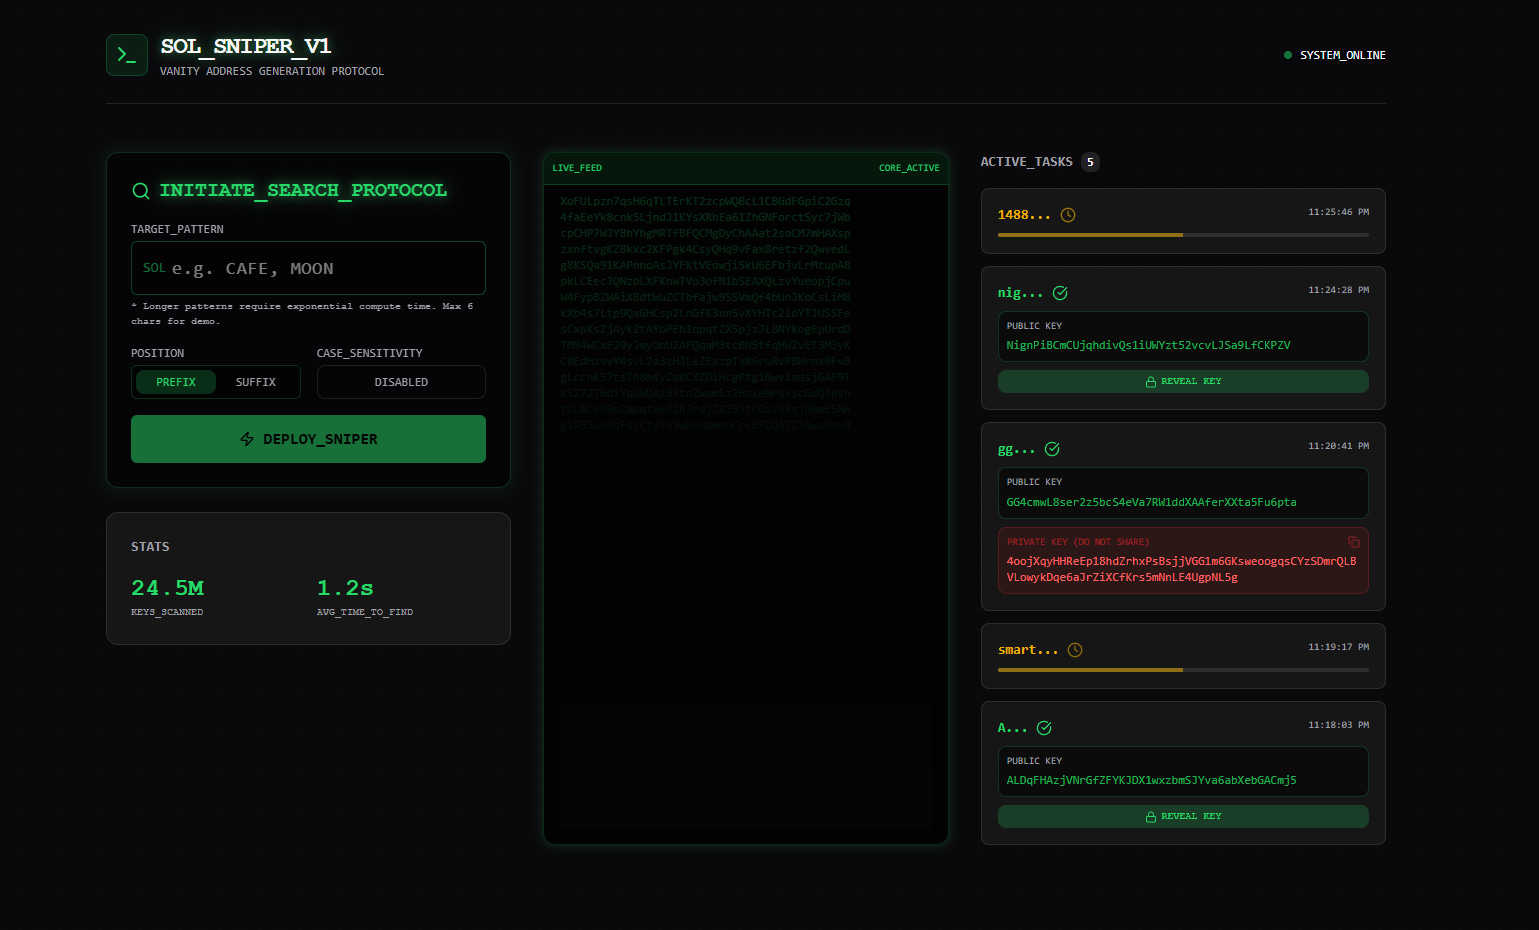Click the 1.2s average time value

click(345, 588)
